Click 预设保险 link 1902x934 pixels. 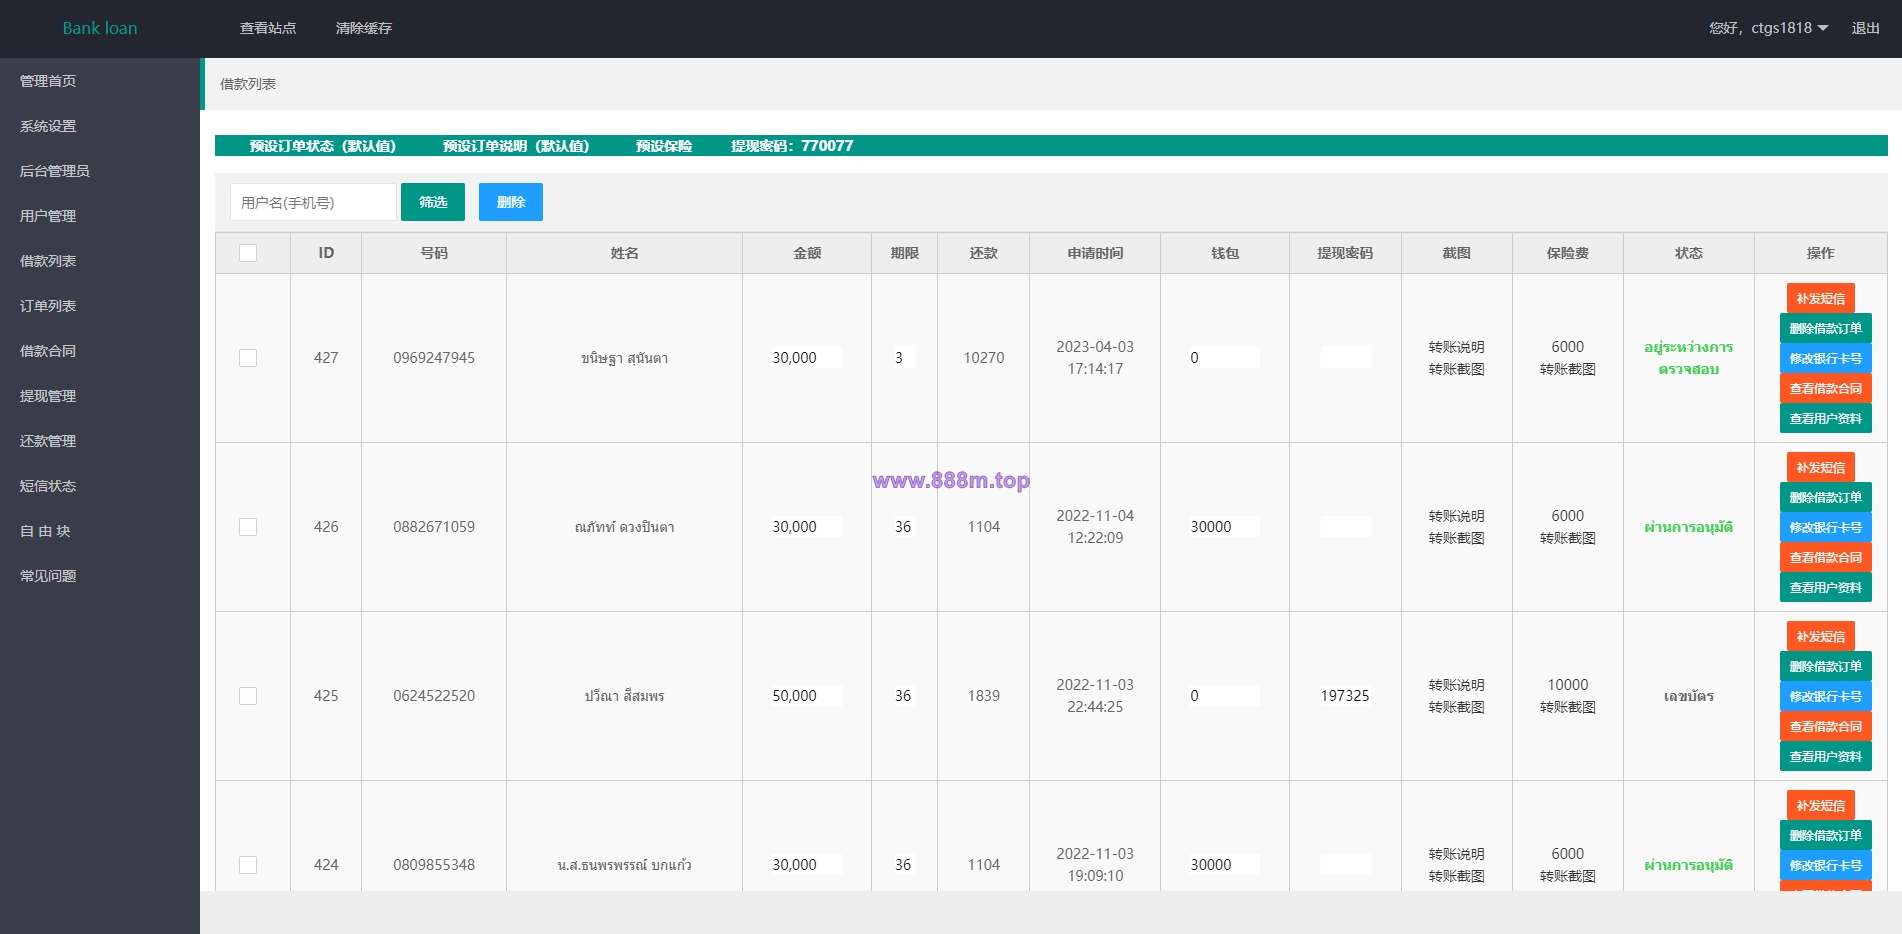(x=664, y=146)
